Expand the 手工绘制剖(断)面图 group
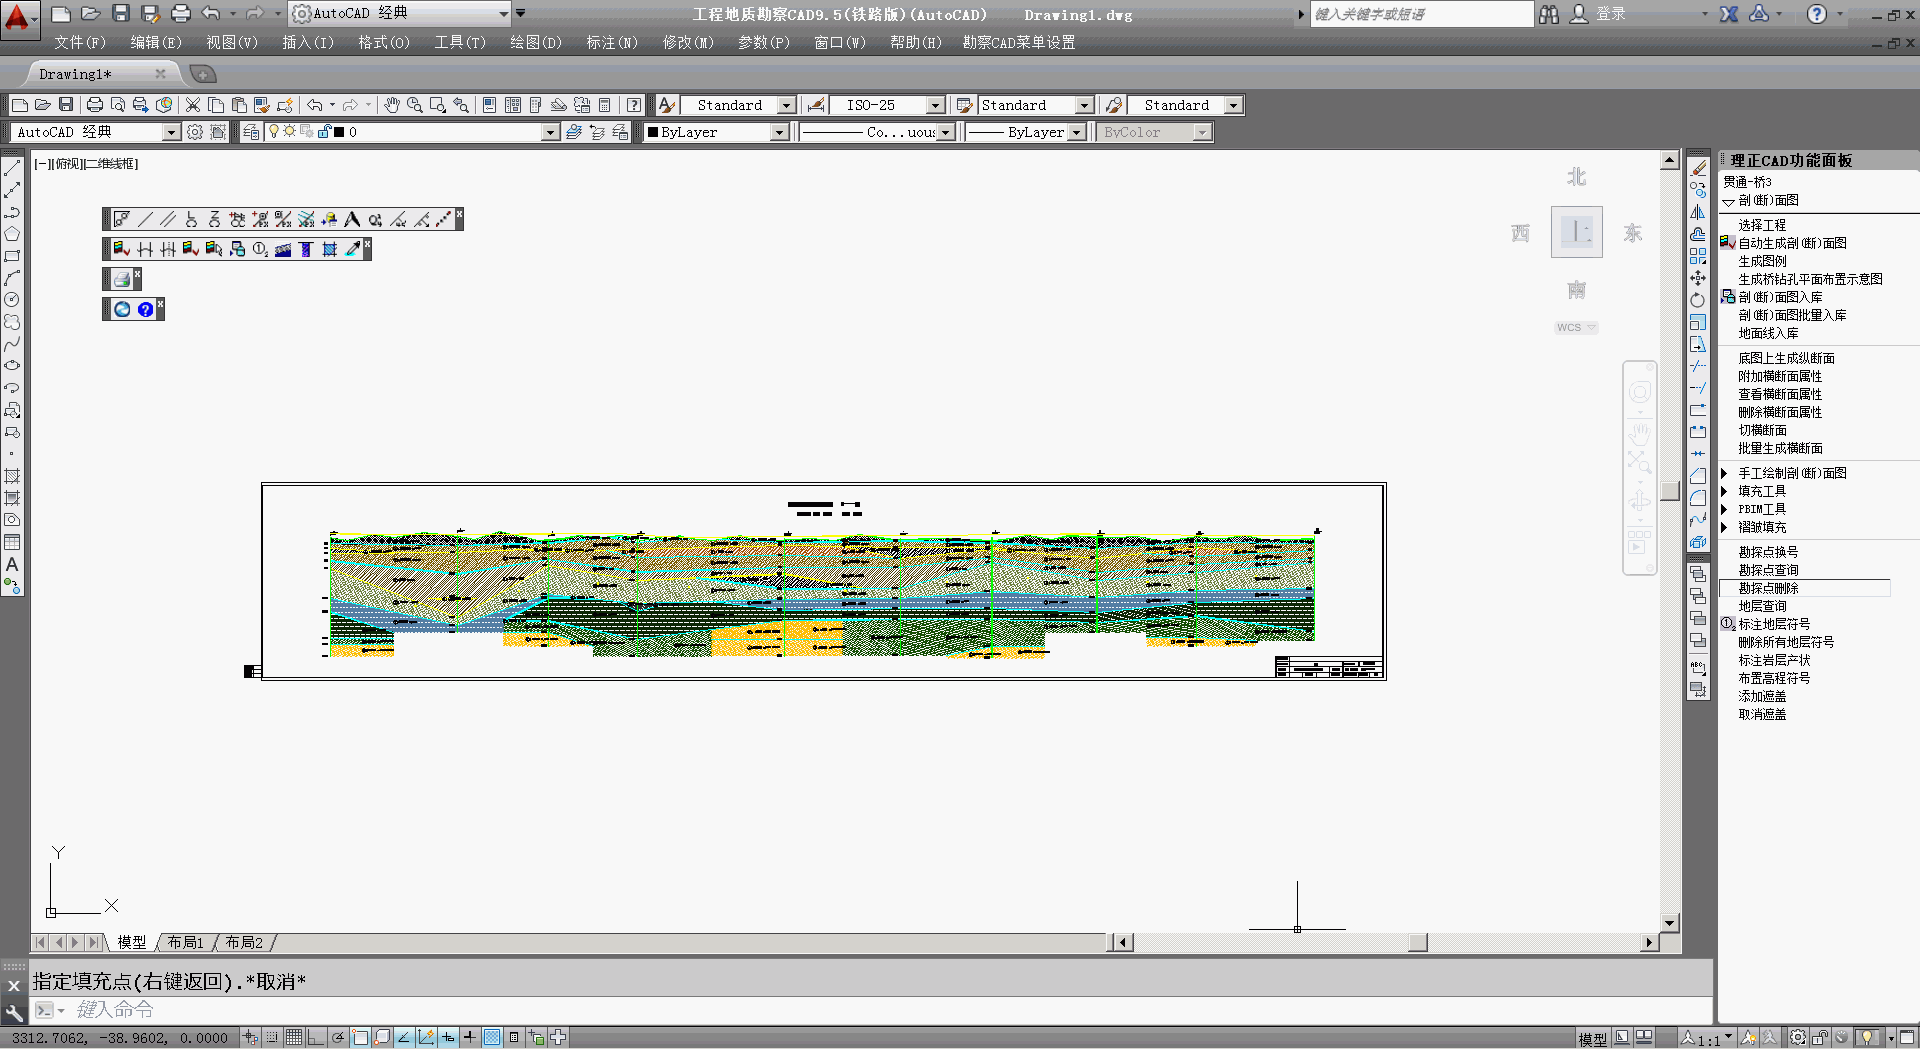The height and width of the screenshot is (1049, 1920). point(1725,473)
